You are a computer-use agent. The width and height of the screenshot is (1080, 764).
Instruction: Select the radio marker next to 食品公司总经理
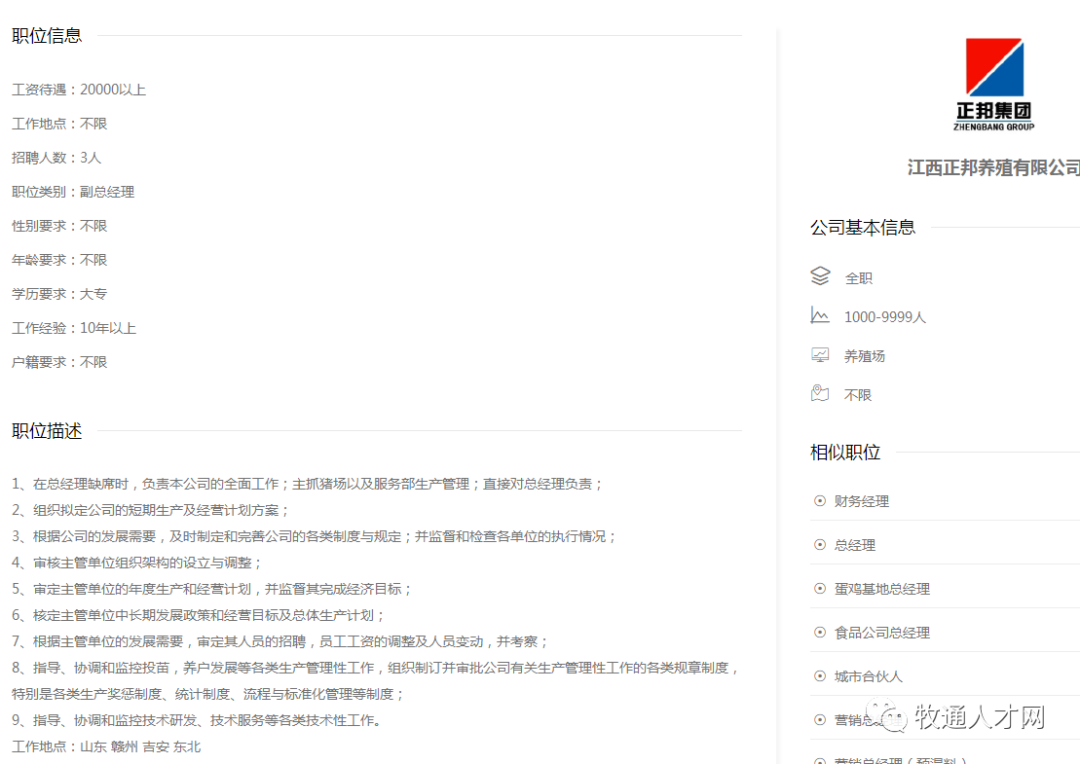(818, 632)
